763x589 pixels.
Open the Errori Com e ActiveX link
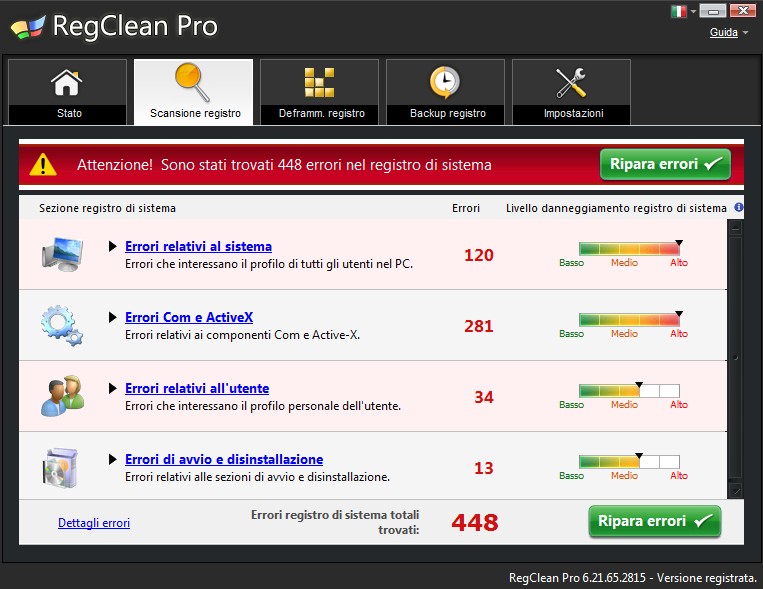pyautogui.click(x=189, y=318)
